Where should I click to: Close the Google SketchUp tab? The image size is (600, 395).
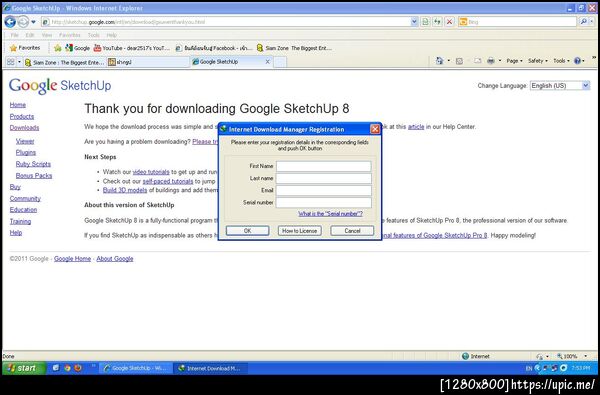point(267,62)
